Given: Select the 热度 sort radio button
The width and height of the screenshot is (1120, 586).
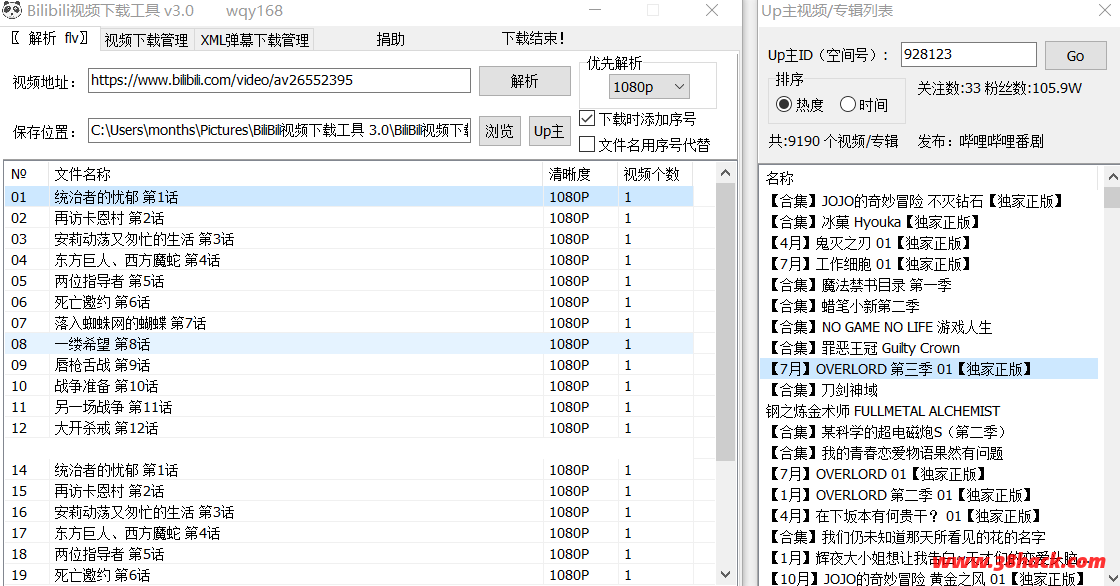Looking at the screenshot, I should tap(784, 104).
